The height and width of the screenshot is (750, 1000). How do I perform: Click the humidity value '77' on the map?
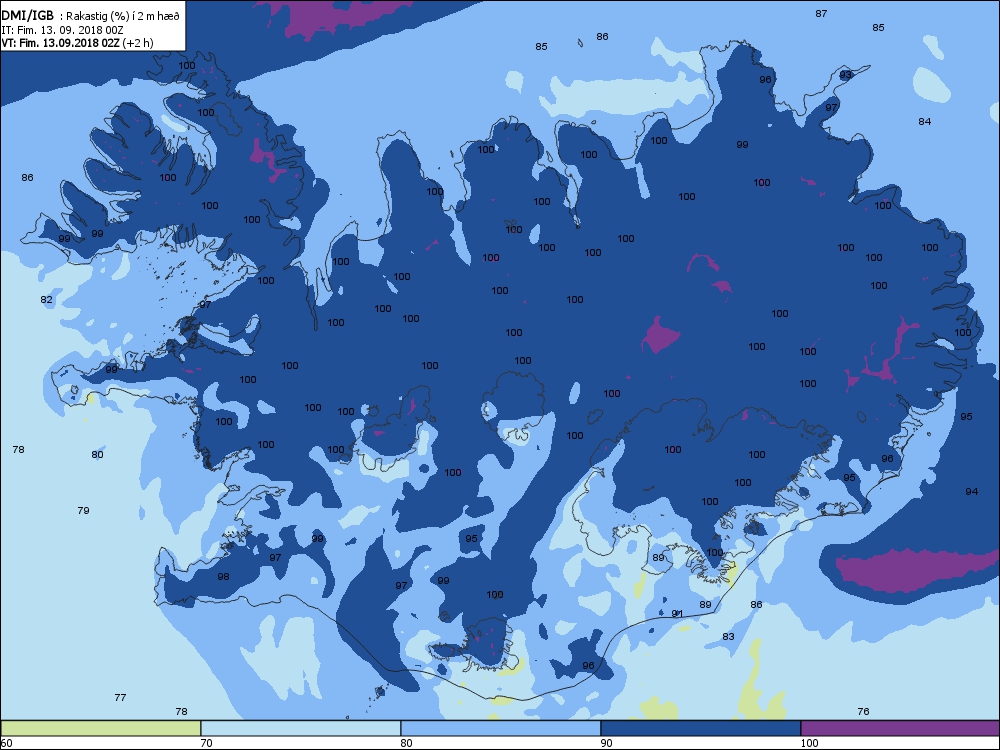[120, 697]
